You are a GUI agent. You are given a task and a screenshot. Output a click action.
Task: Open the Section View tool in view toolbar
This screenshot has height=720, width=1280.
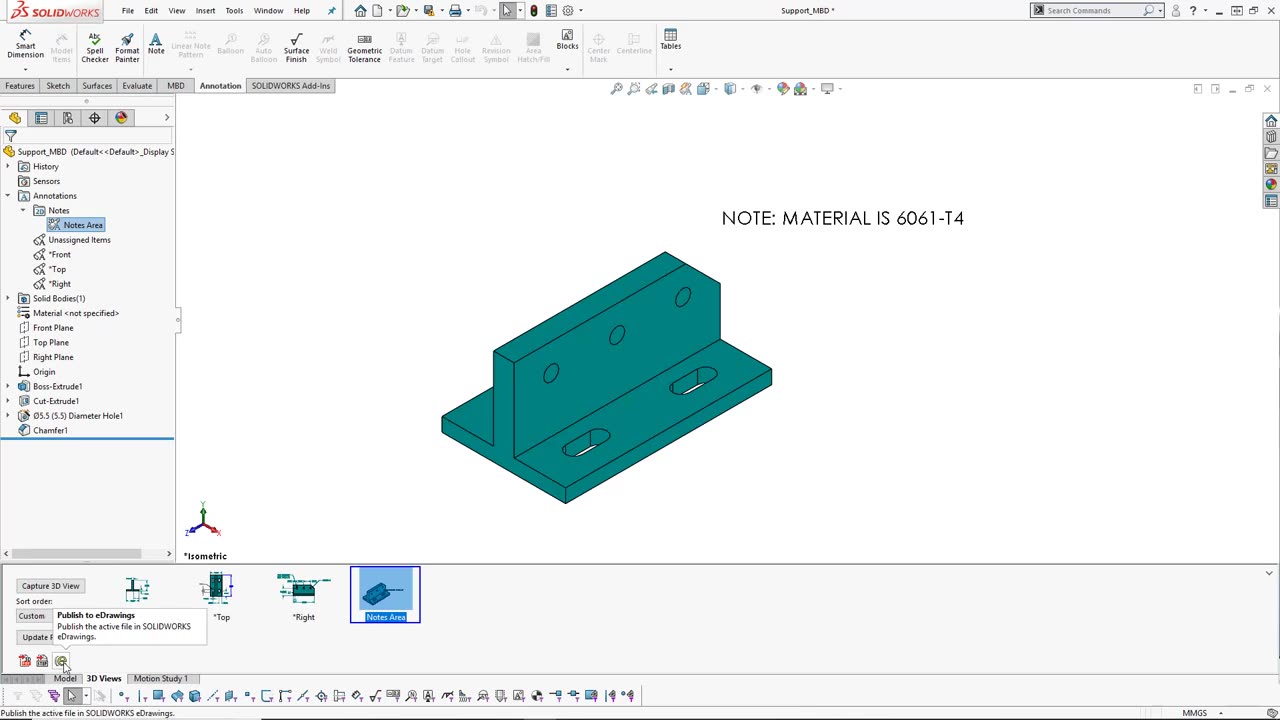tap(668, 89)
